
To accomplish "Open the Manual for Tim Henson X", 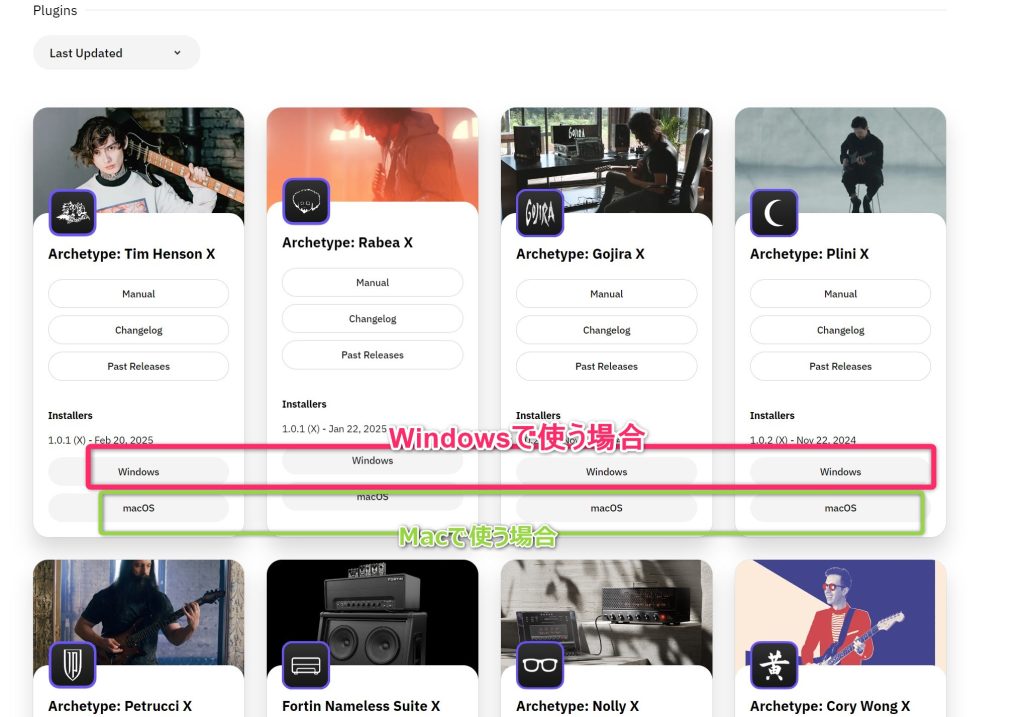I will (138, 294).
